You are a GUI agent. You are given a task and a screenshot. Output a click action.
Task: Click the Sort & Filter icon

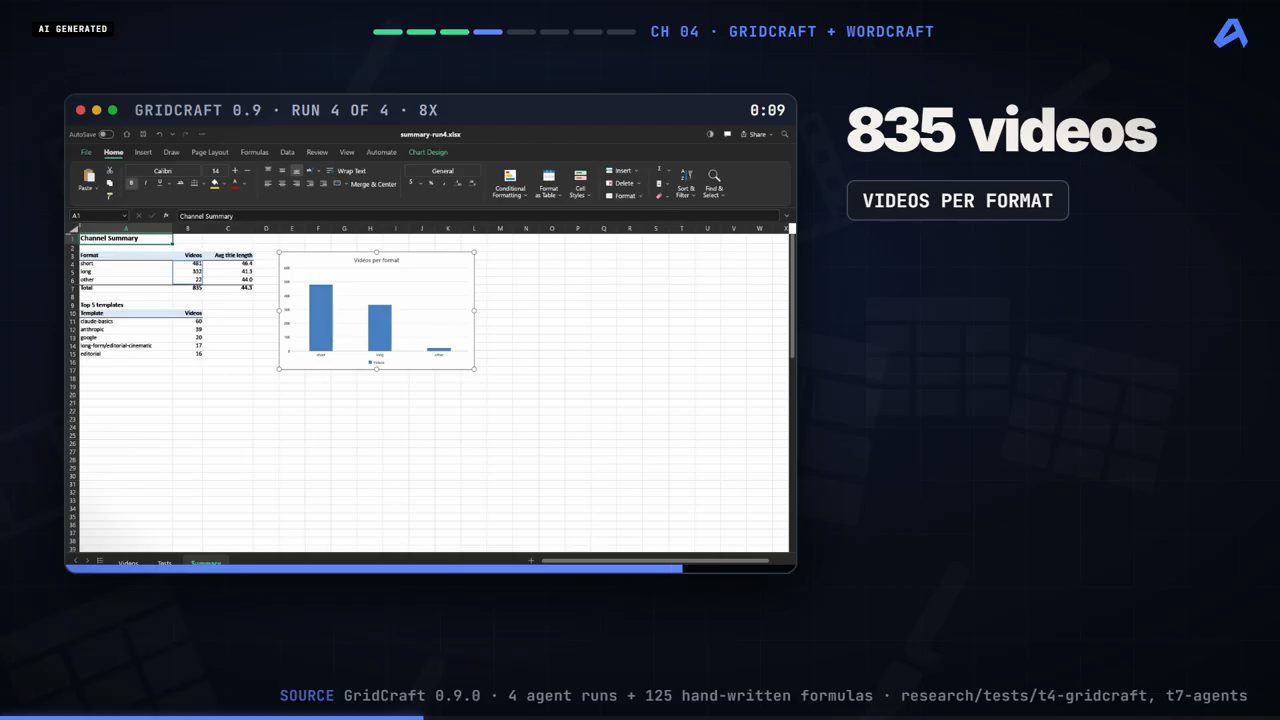(686, 175)
